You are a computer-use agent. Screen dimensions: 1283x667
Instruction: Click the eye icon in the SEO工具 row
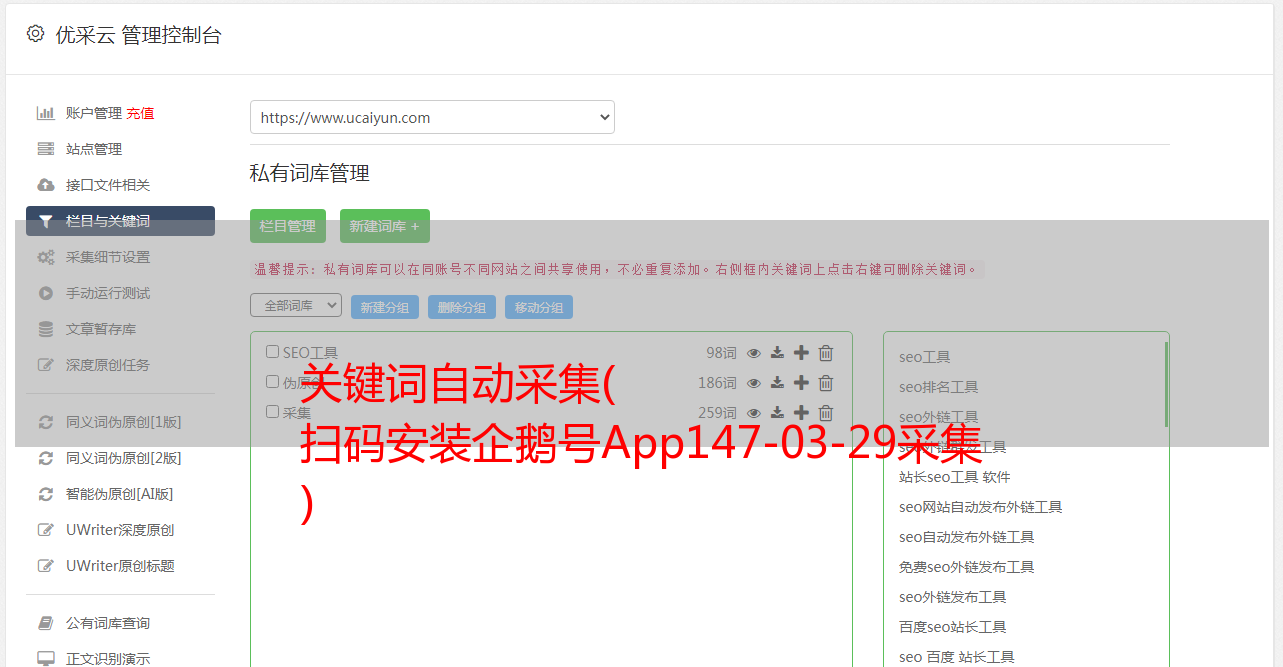(x=754, y=353)
